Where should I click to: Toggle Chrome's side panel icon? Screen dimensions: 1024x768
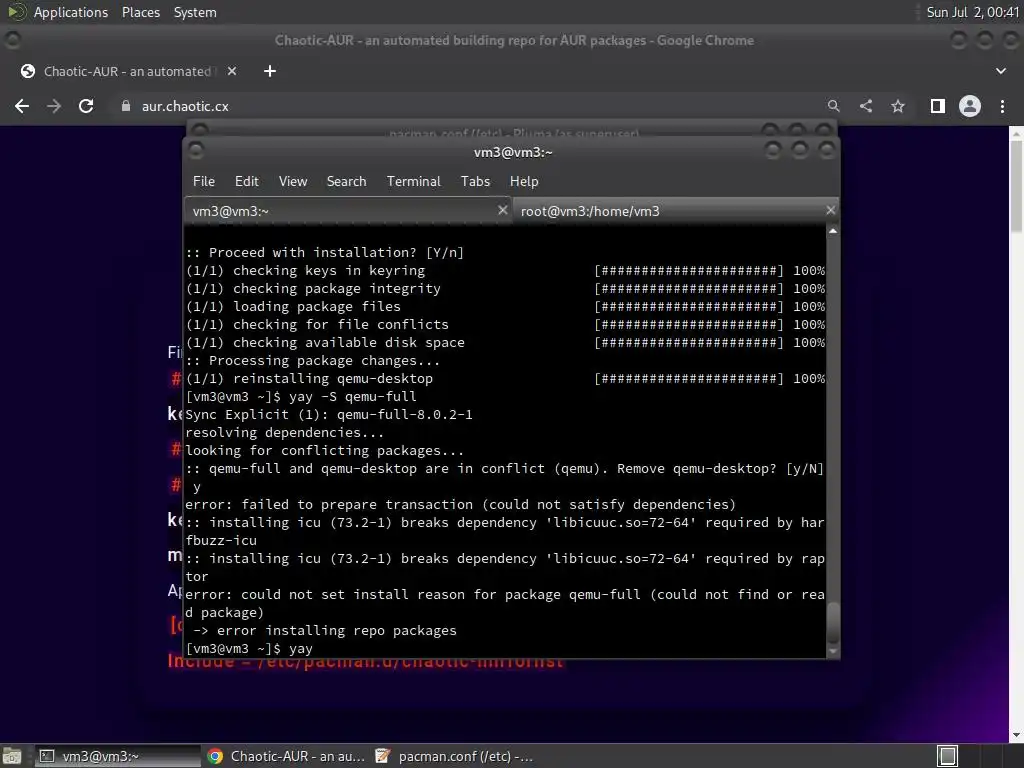point(938,106)
